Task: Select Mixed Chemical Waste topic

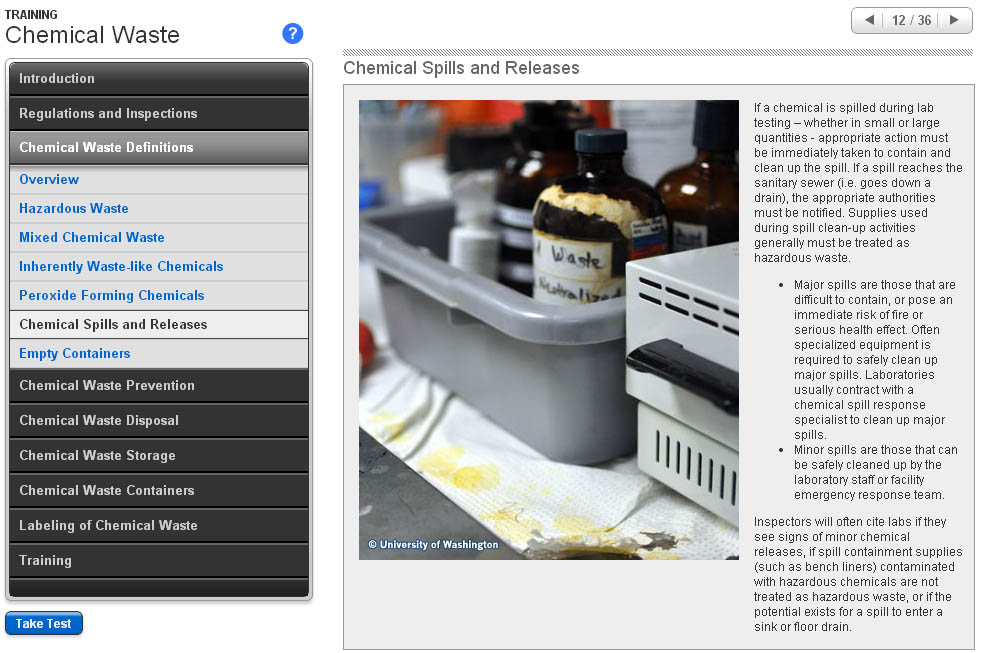Action: (92, 238)
